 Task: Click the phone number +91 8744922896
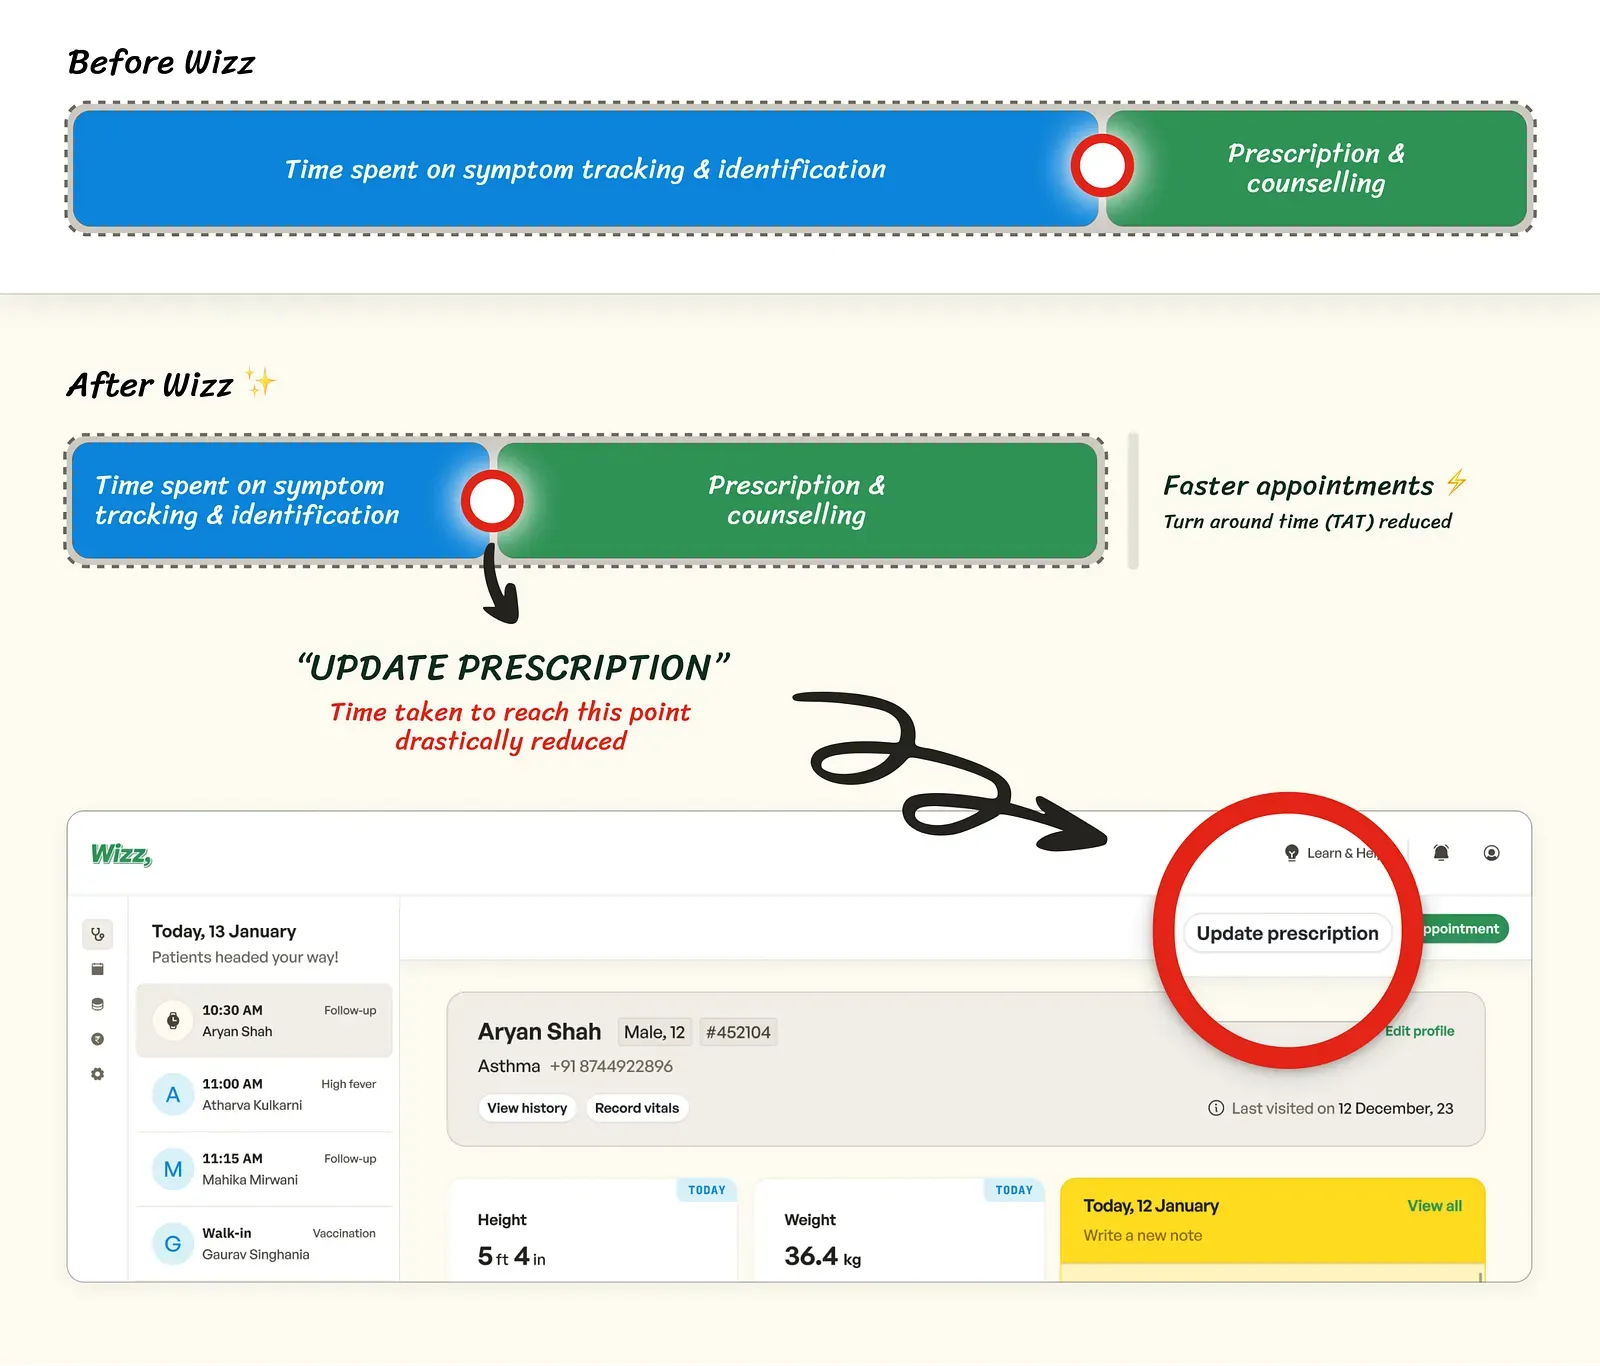611,1066
